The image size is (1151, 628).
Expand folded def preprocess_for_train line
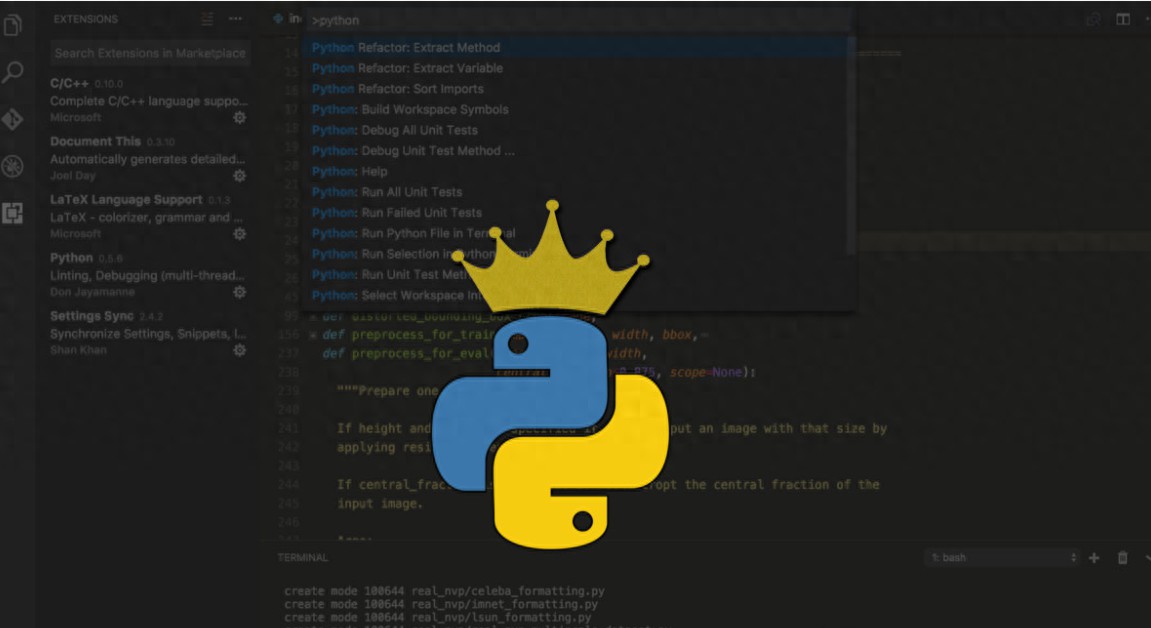click(313, 335)
